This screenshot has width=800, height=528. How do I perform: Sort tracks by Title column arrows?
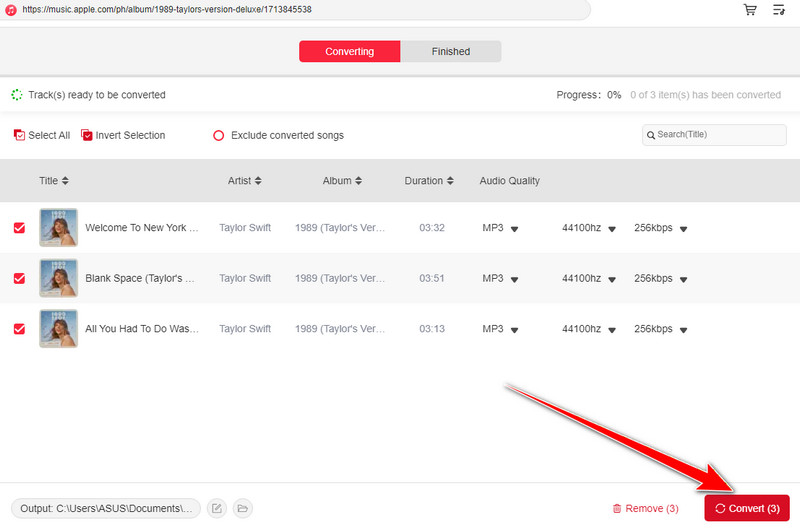[65, 181]
